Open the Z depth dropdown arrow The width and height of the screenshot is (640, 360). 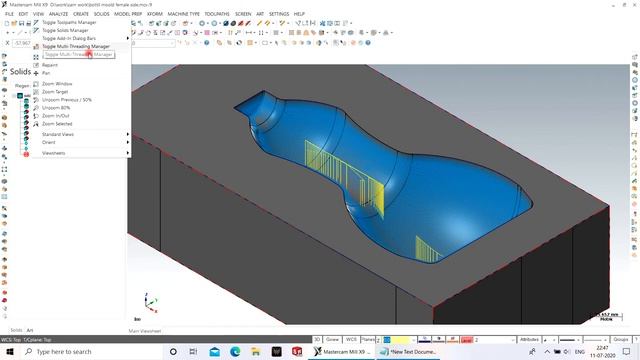coord(413,340)
